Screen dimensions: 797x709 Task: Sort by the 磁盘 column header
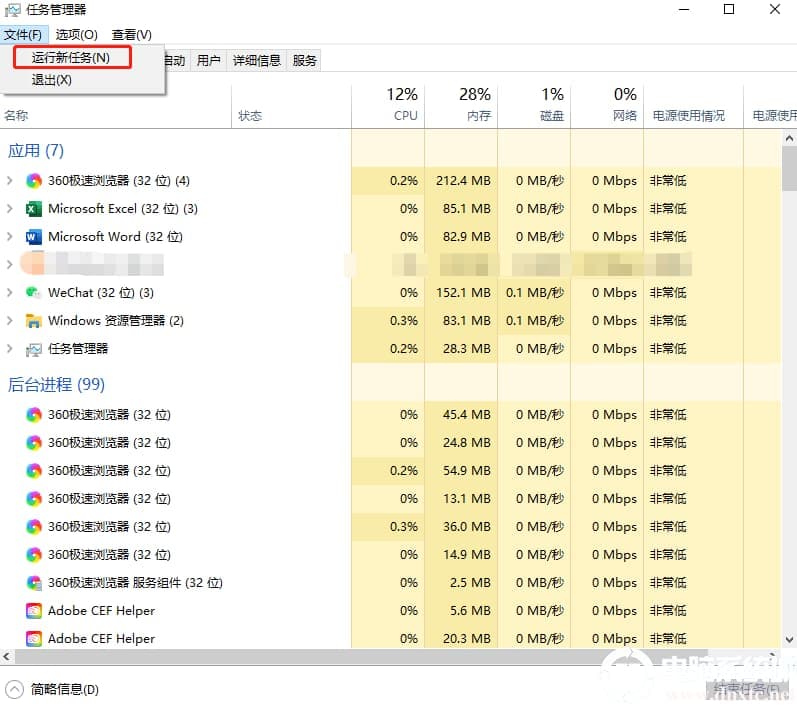[x=534, y=106]
